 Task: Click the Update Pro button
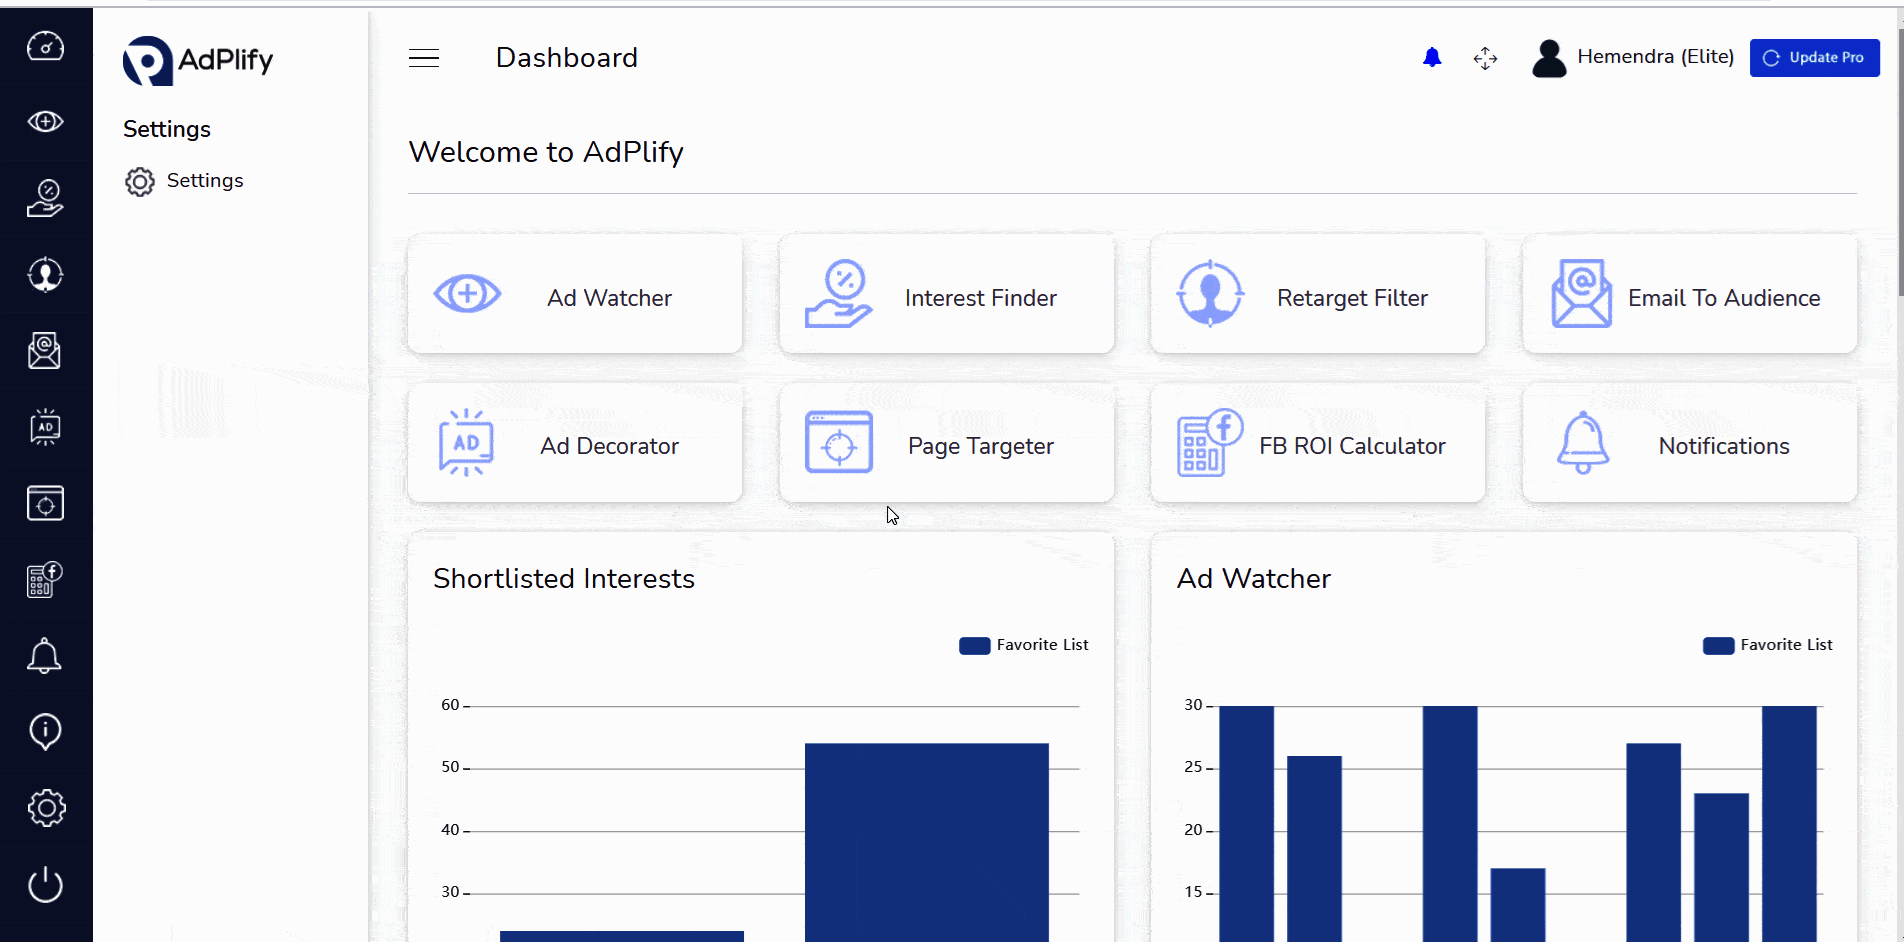coord(1815,58)
